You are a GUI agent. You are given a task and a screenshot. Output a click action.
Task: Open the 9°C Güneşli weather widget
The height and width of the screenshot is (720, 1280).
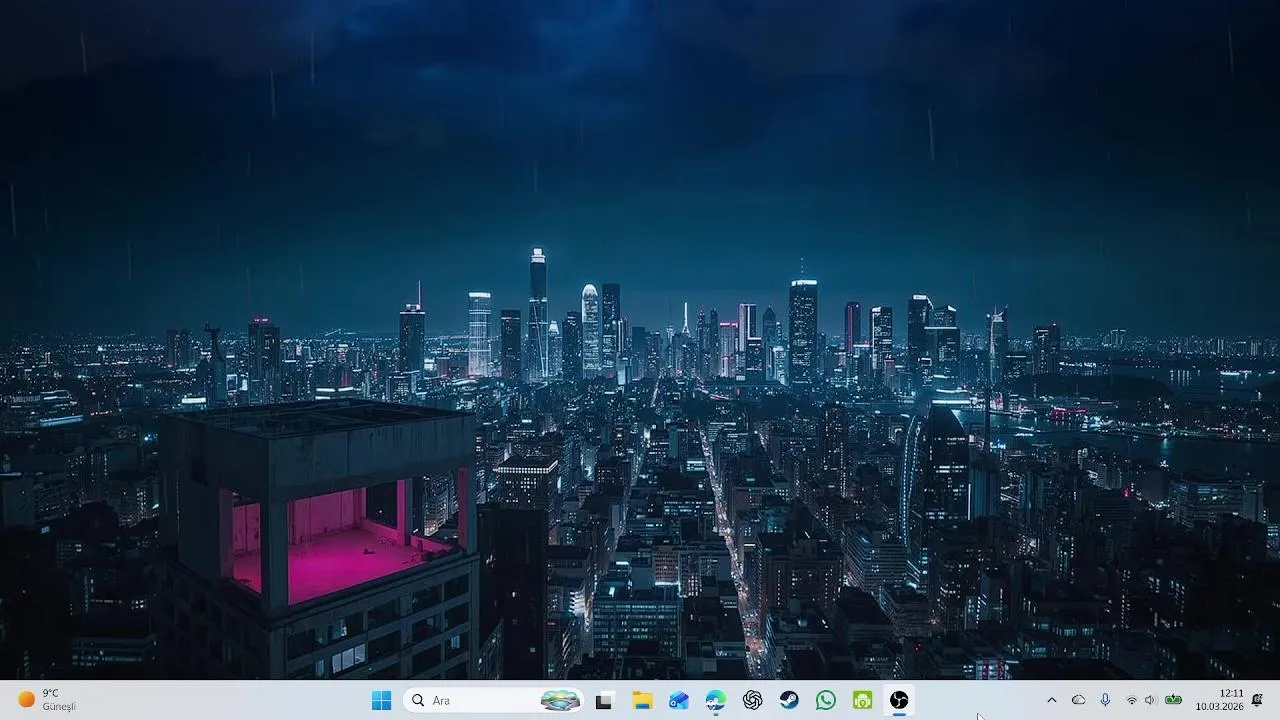pyautogui.click(x=47, y=700)
